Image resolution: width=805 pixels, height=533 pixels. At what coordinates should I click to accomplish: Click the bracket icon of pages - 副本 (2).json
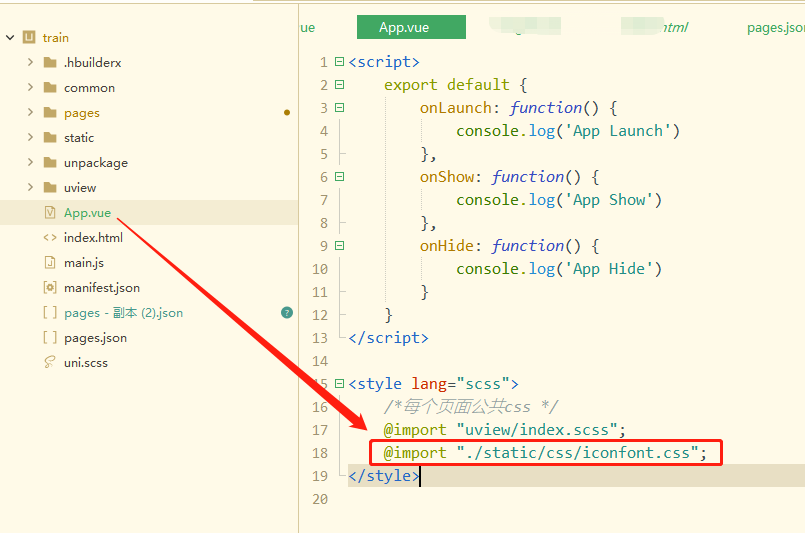[50, 312]
